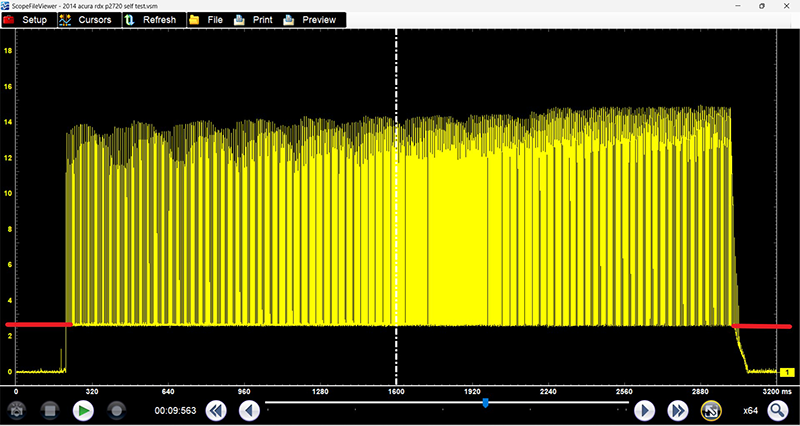This screenshot has width=800, height=426.
Task: Step forward one frame
Action: (x=645, y=410)
